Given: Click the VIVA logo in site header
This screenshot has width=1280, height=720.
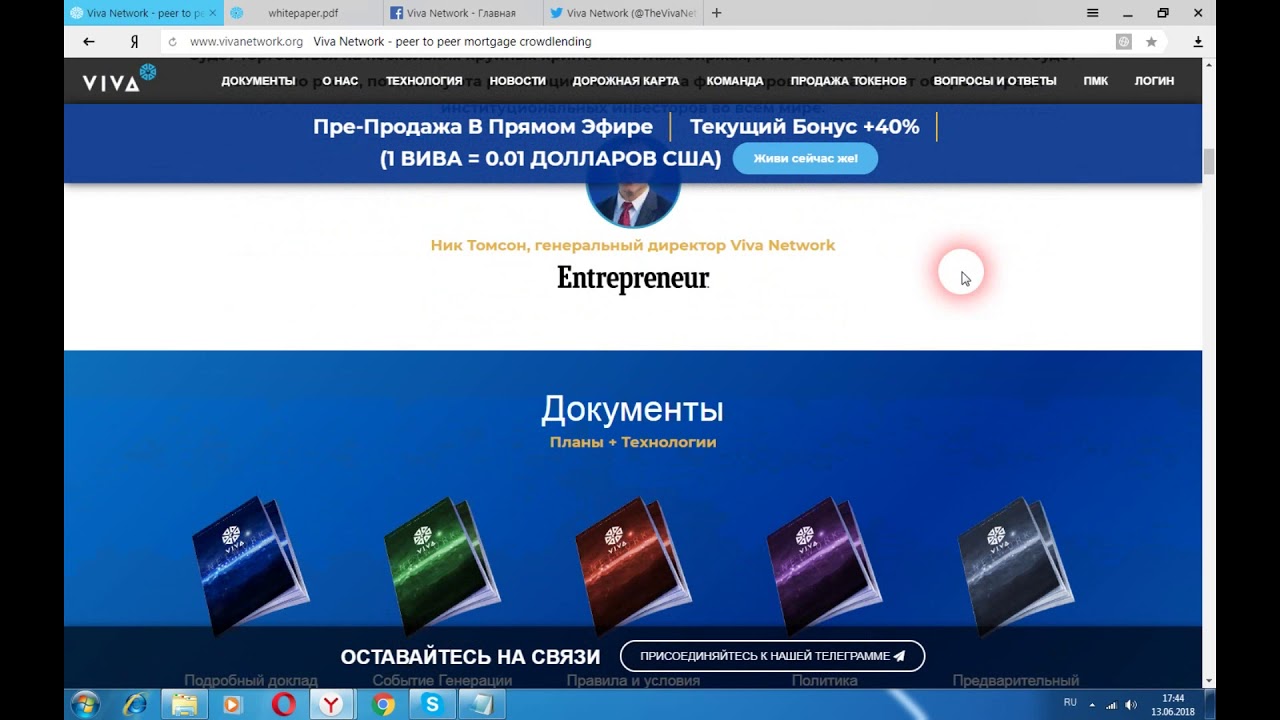Looking at the screenshot, I should tap(119, 79).
